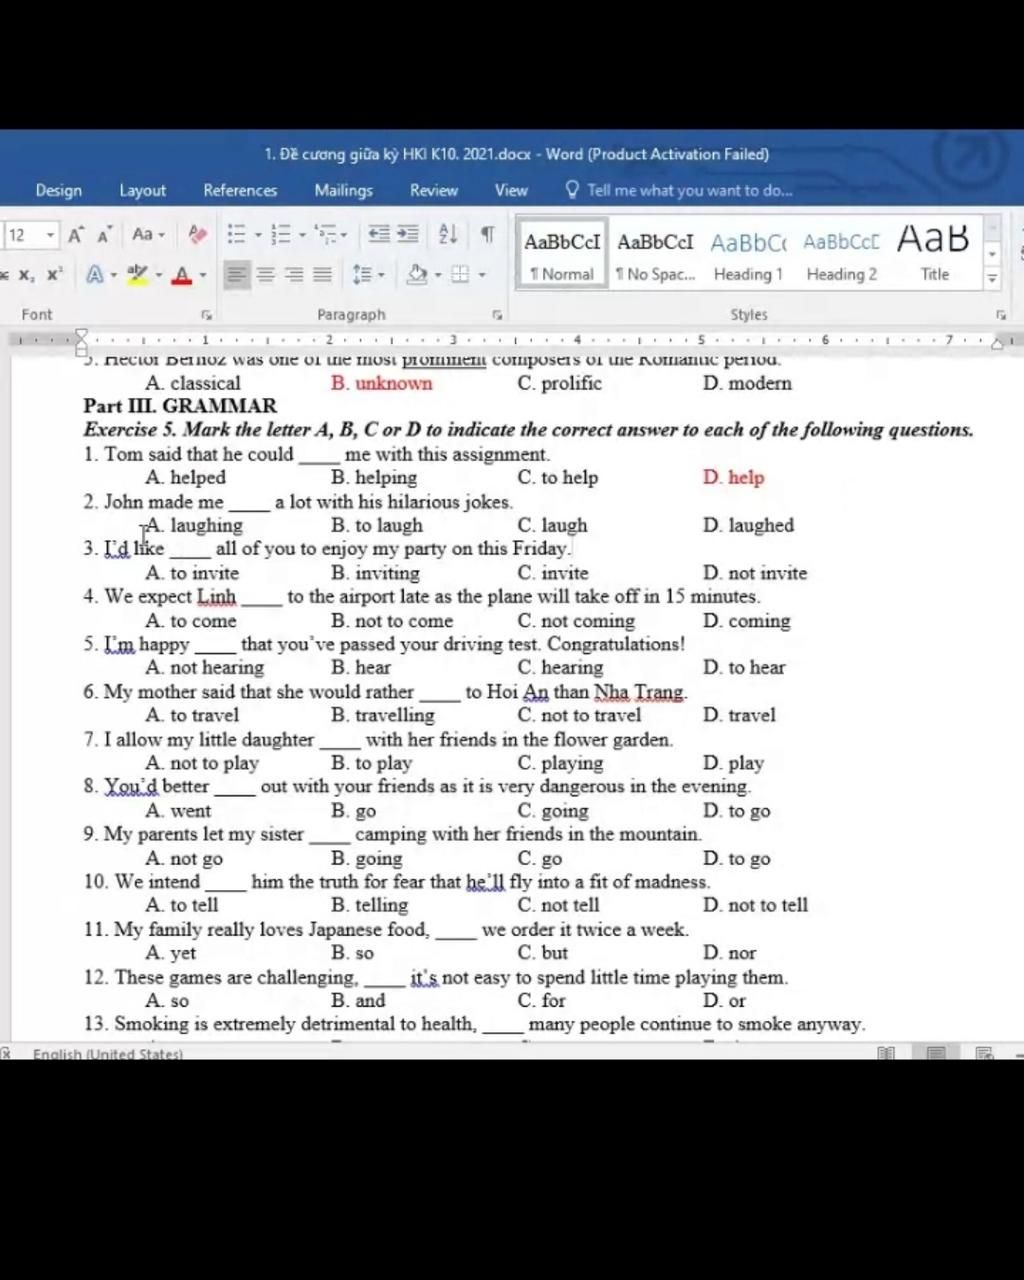The image size is (1024, 1280).
Task: Increase the font size with Grow Font
Action: click(x=76, y=235)
